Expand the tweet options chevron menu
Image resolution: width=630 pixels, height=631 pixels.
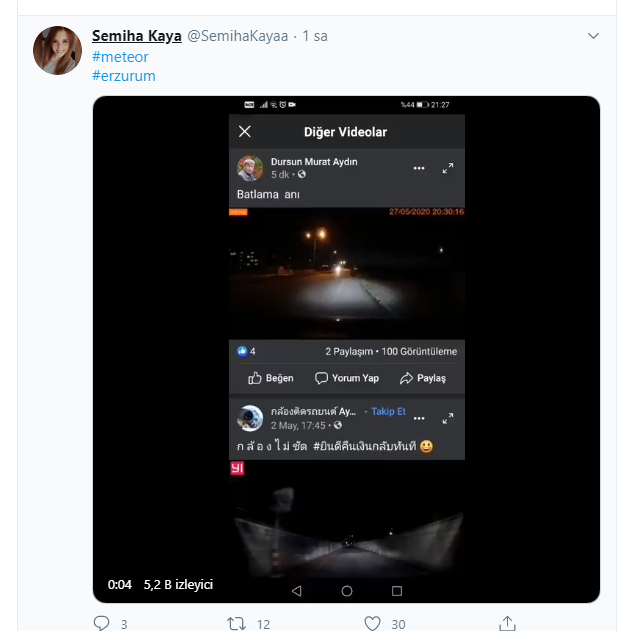tap(593, 36)
